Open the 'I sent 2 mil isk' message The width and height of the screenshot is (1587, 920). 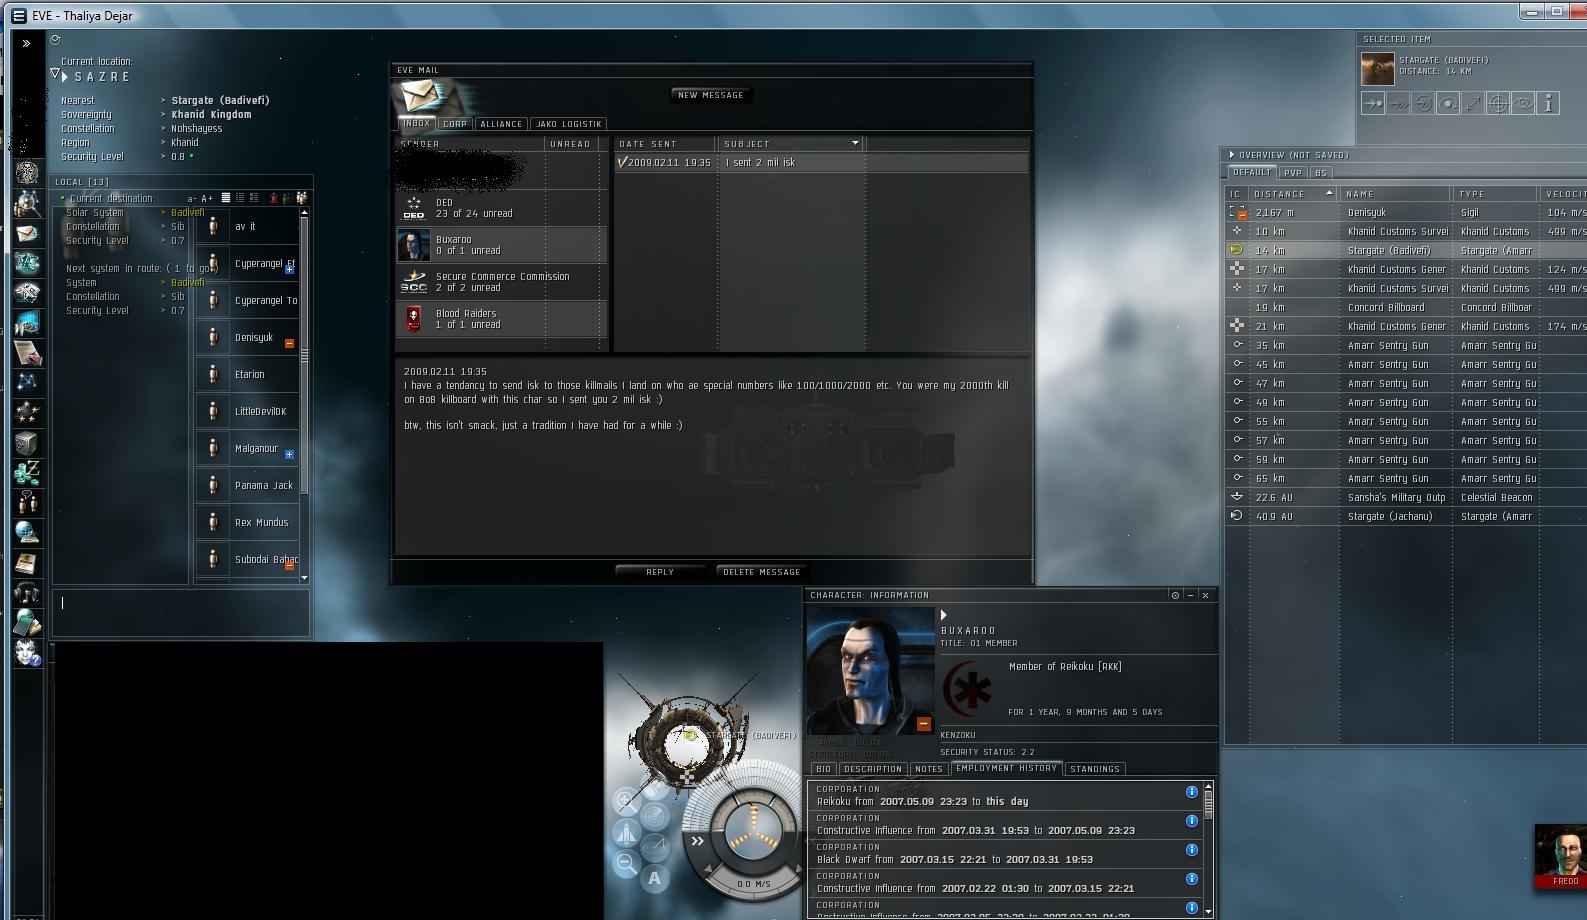click(x=822, y=162)
